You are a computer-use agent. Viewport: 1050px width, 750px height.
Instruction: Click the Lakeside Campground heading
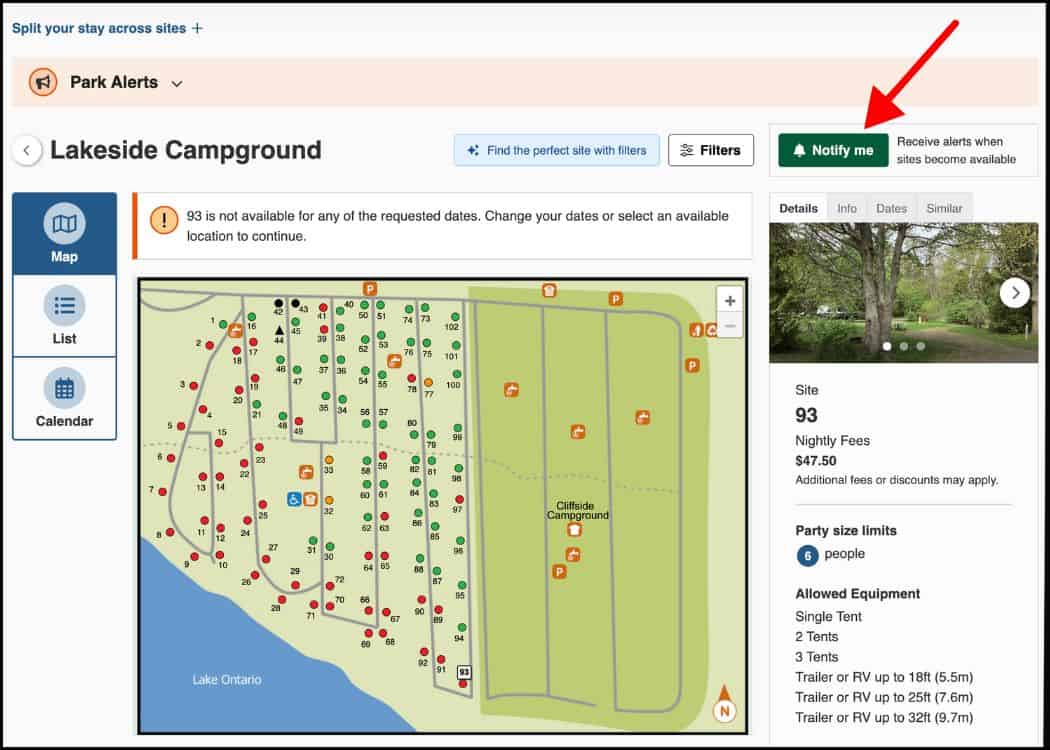point(186,150)
